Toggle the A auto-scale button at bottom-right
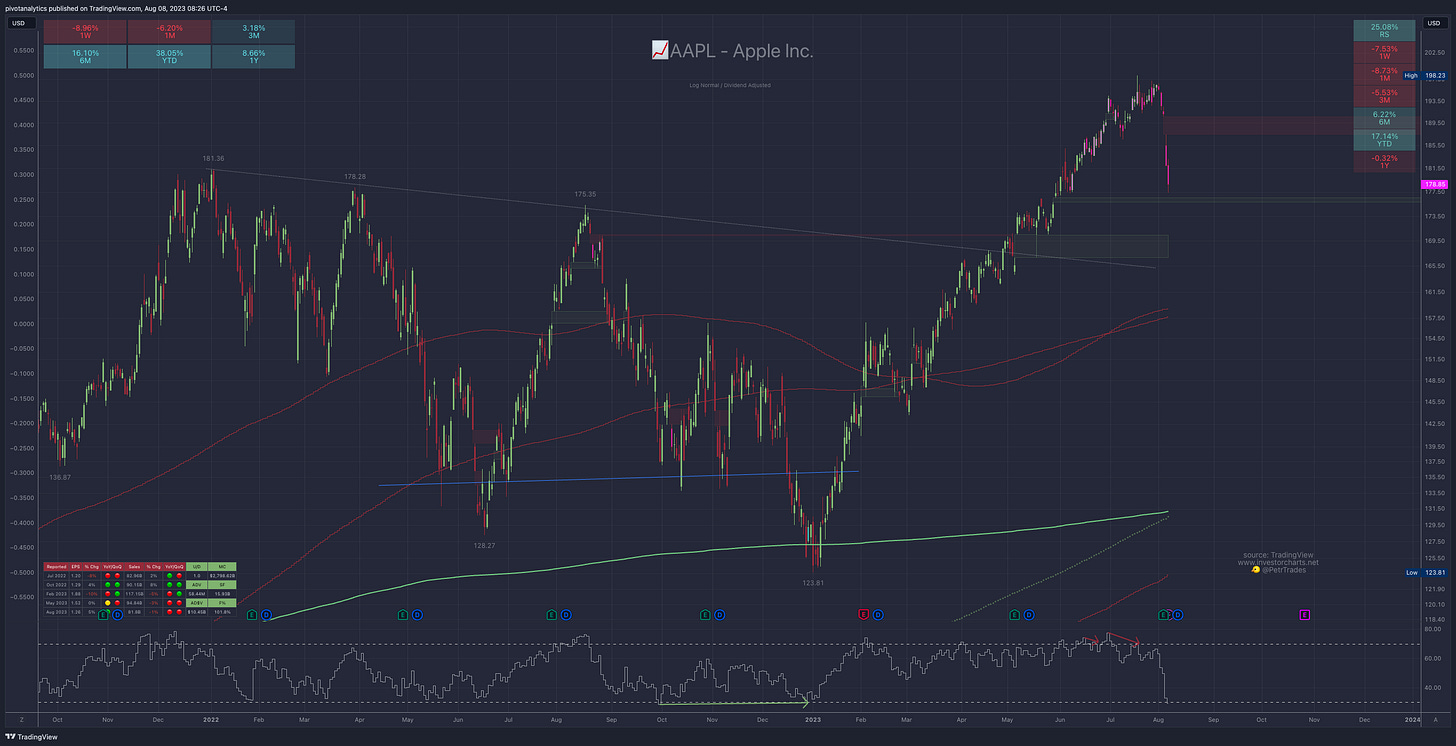The image size is (1456, 746). point(1436,719)
